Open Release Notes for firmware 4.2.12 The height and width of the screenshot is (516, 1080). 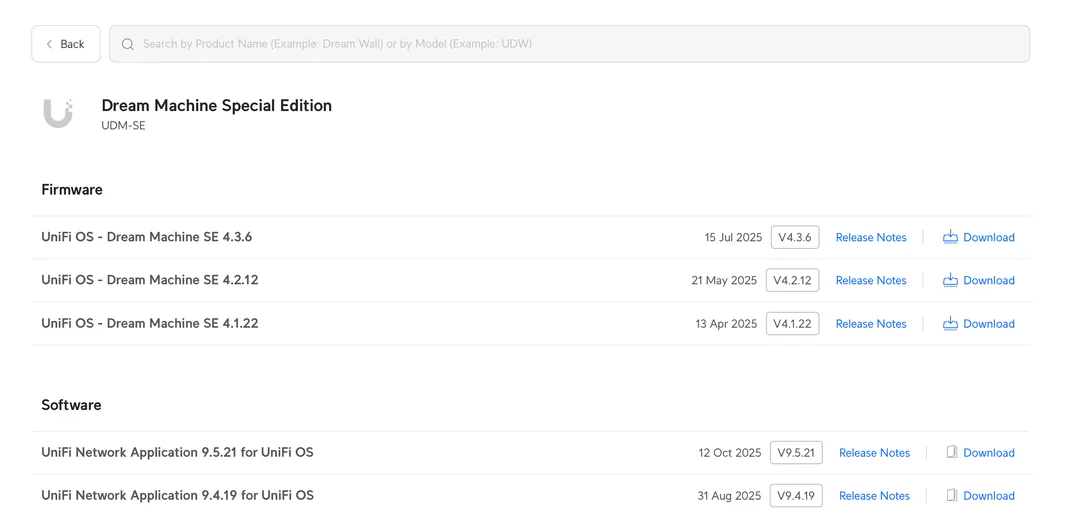click(x=871, y=280)
